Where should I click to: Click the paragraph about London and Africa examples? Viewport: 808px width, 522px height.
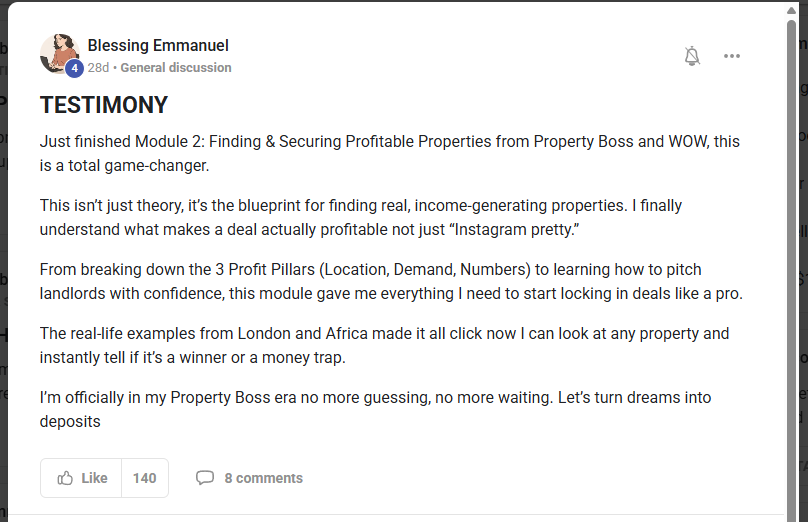tap(385, 345)
